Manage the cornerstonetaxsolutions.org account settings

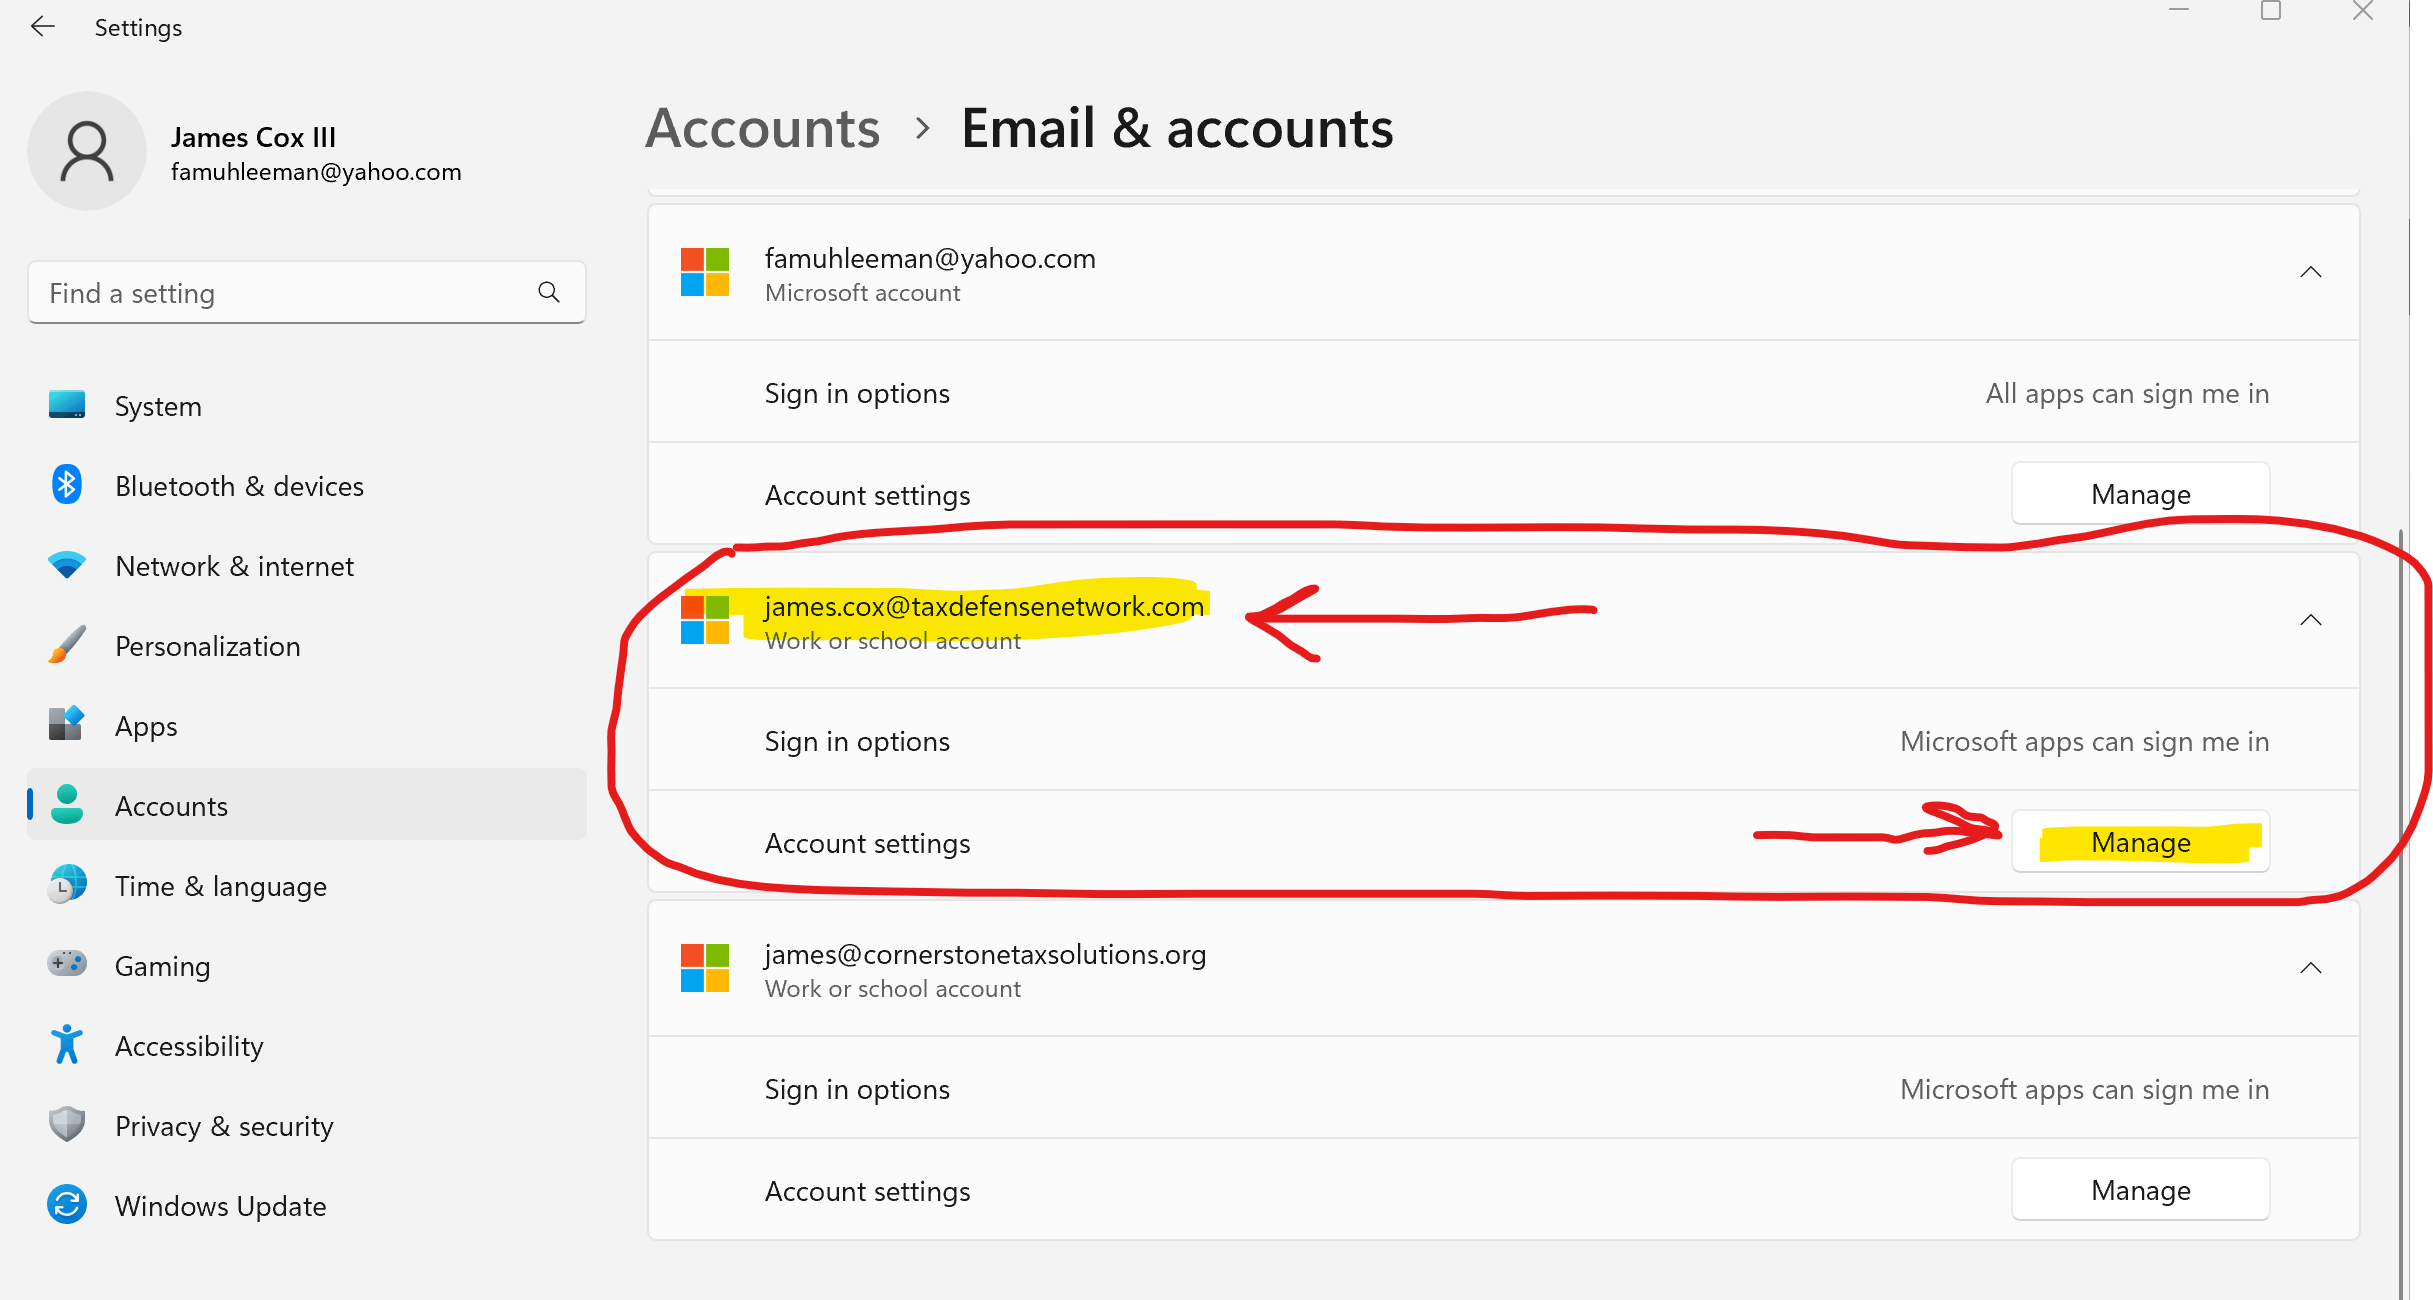click(x=2140, y=1190)
